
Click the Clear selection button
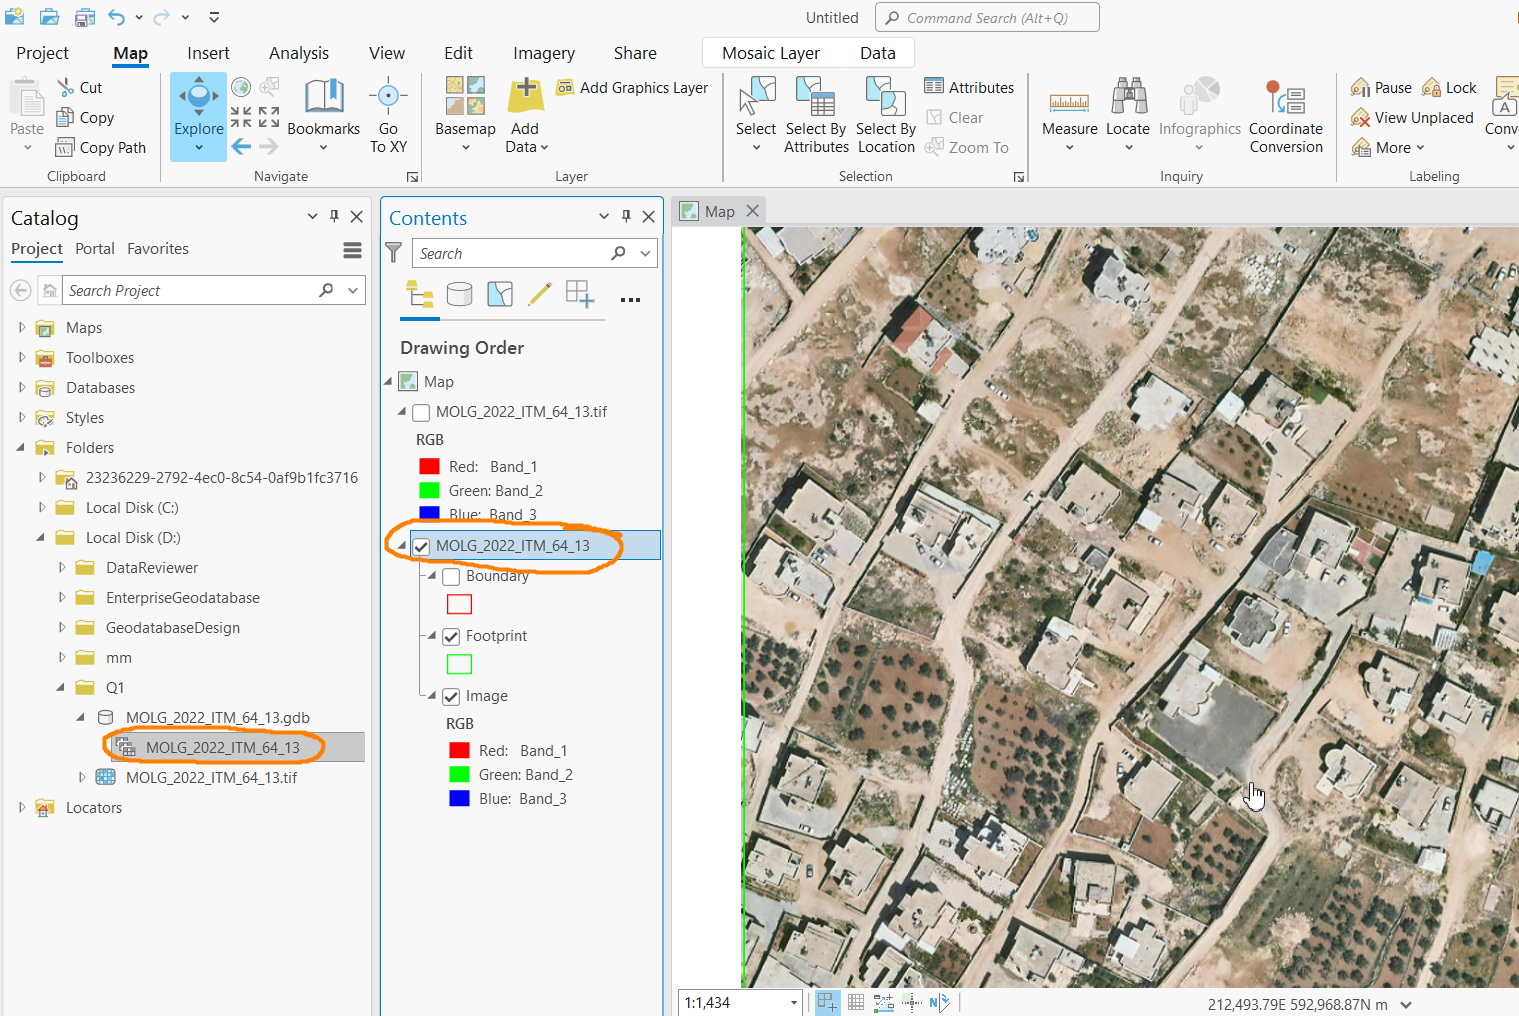pos(956,117)
